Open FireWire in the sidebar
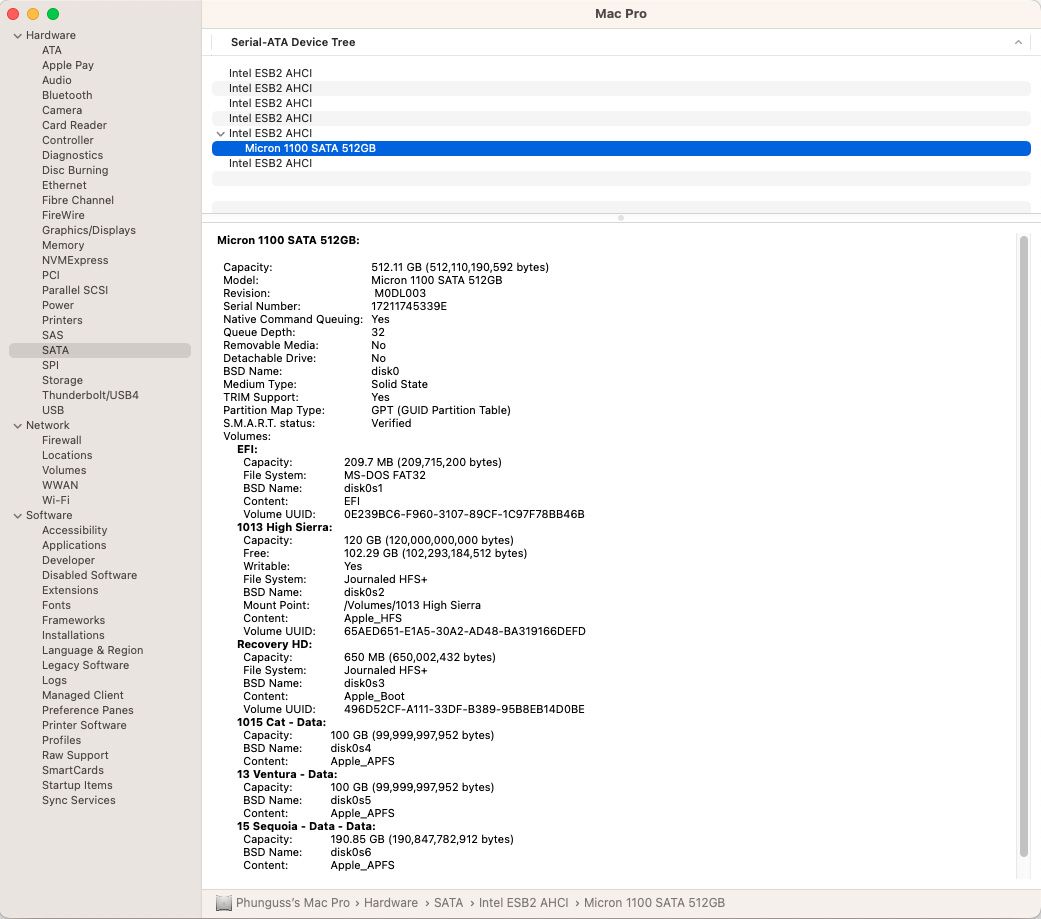Viewport: 1041px width, 919px height. pos(63,215)
